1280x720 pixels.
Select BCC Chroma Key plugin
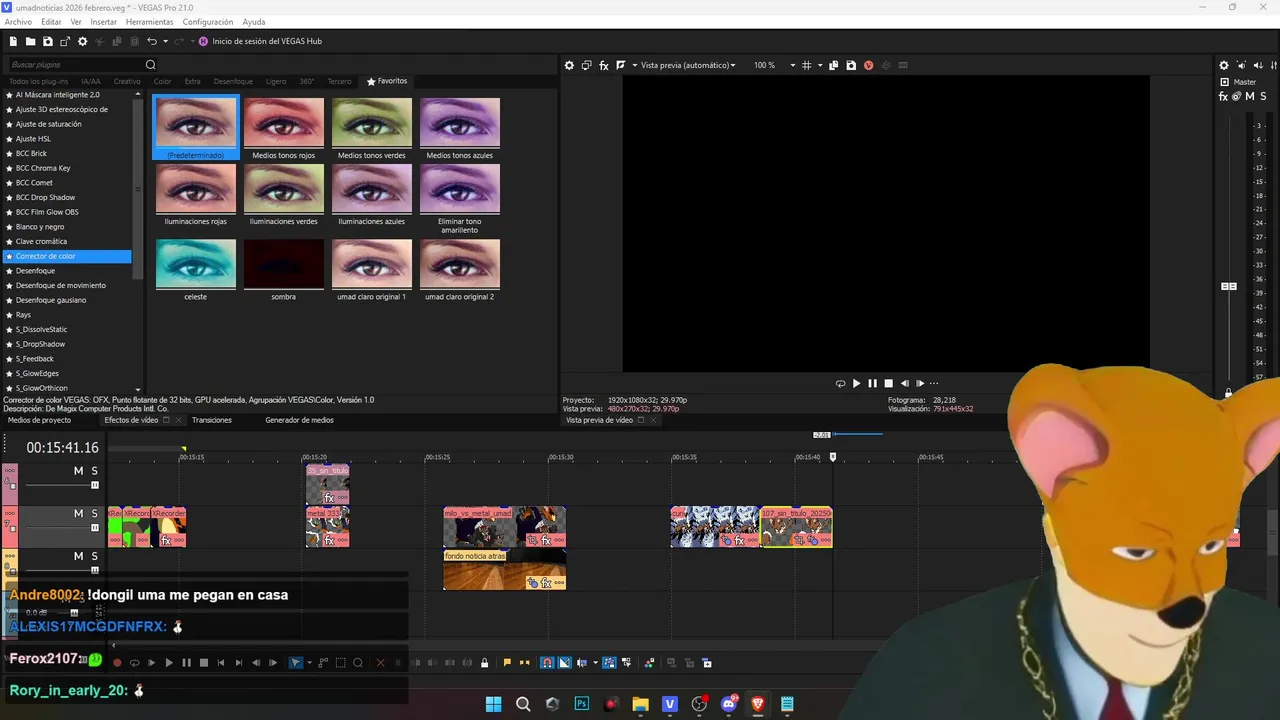point(43,168)
